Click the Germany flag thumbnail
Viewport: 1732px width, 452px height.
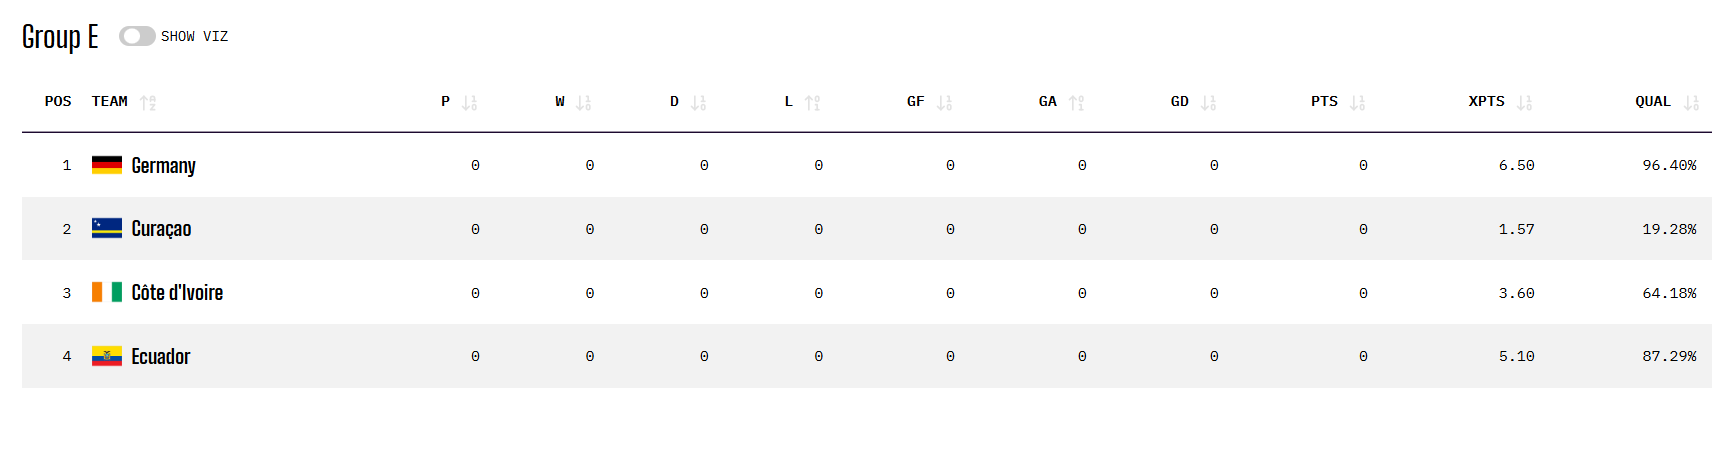pyautogui.click(x=107, y=165)
